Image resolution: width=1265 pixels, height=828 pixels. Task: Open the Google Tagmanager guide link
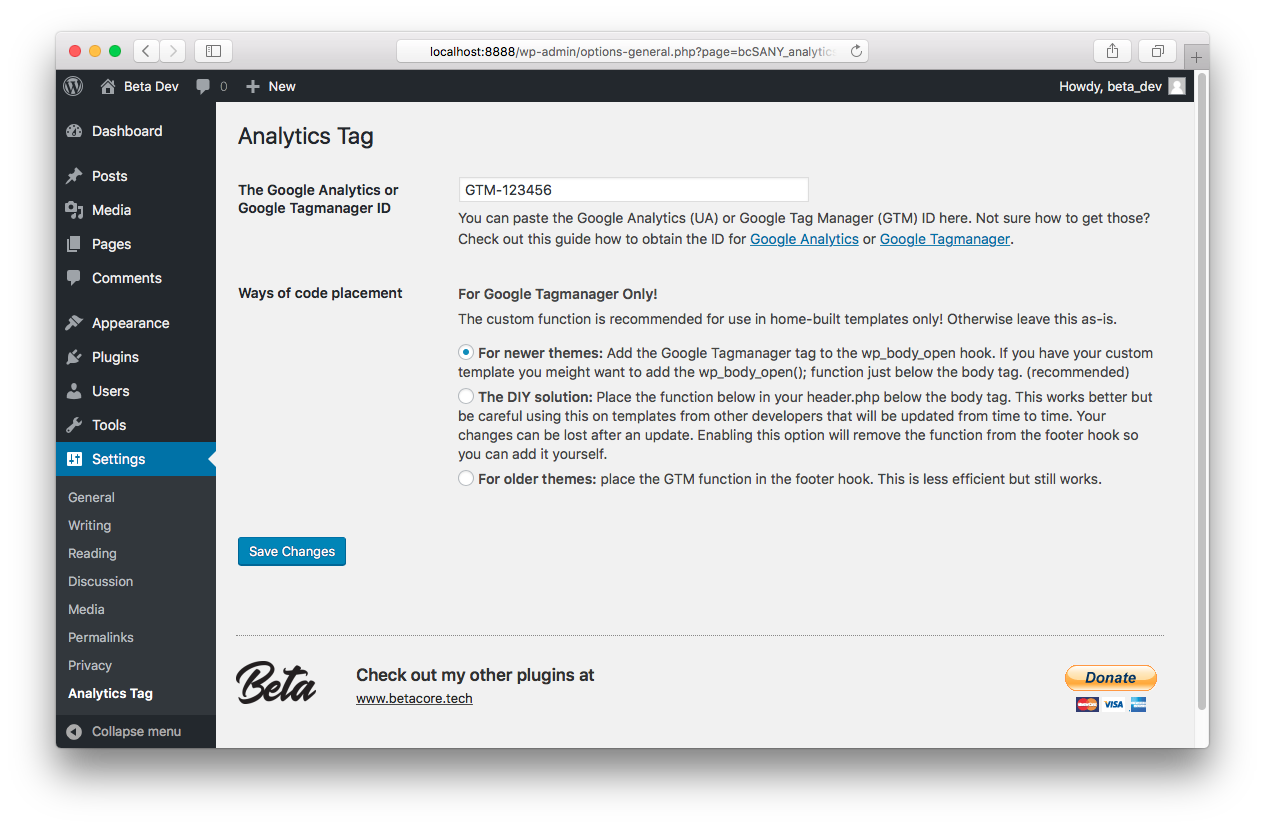945,239
